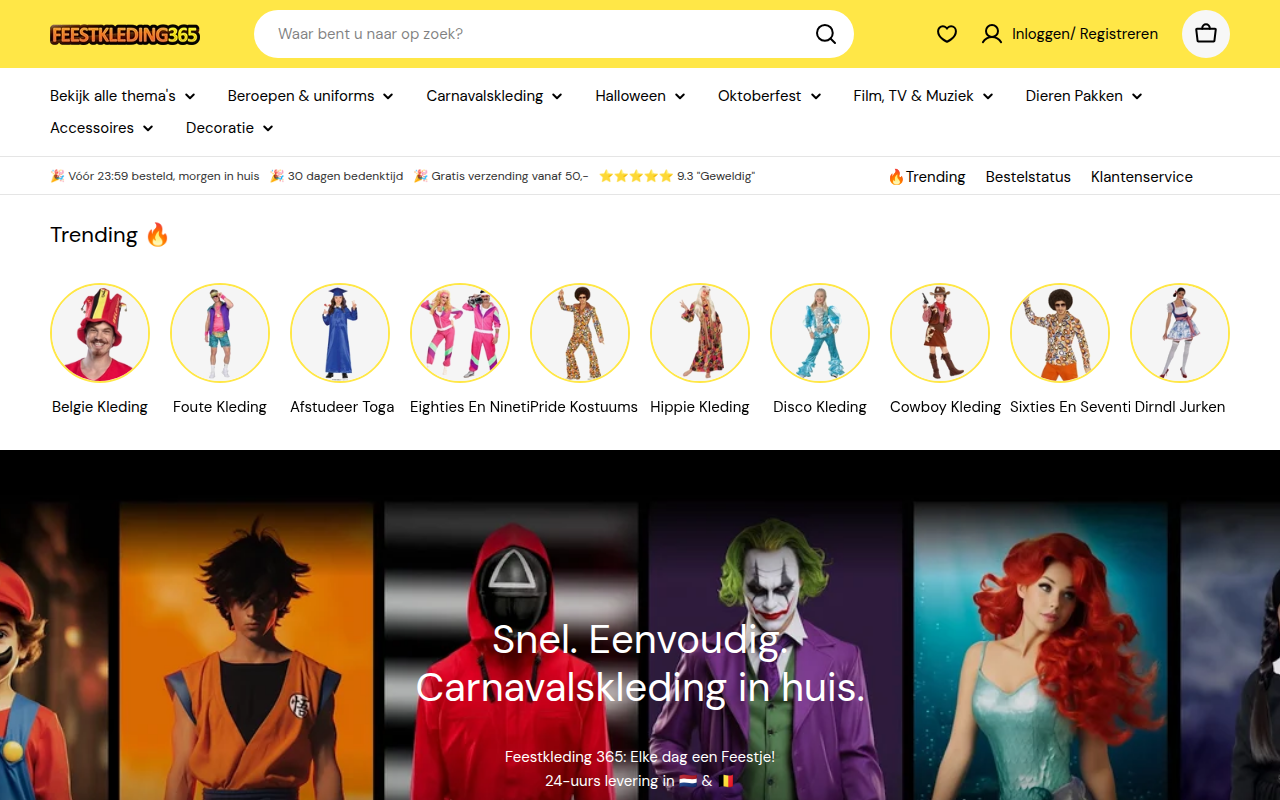The width and height of the screenshot is (1280, 800).
Task: Open the wishlist heart icon
Action: tap(947, 34)
